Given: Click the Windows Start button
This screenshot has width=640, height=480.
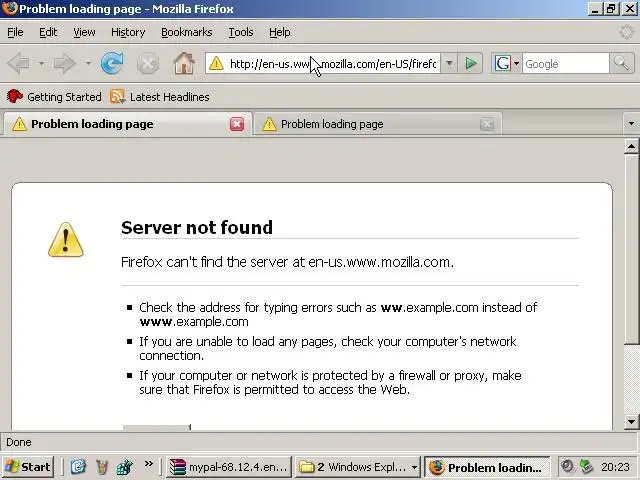Looking at the screenshot, I should point(28,467).
